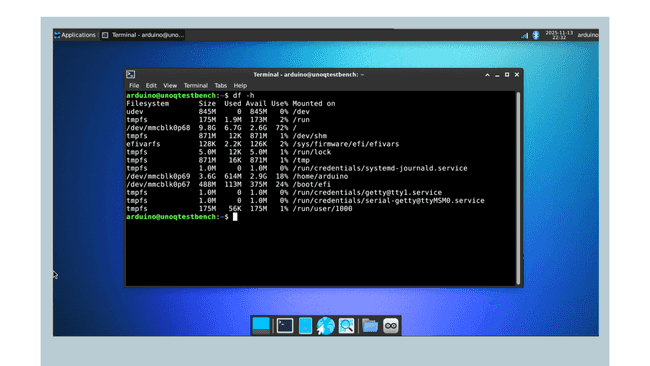Click the roll-up arrow in the terminal title bar
Screen dimensions: 650x366
point(487,75)
